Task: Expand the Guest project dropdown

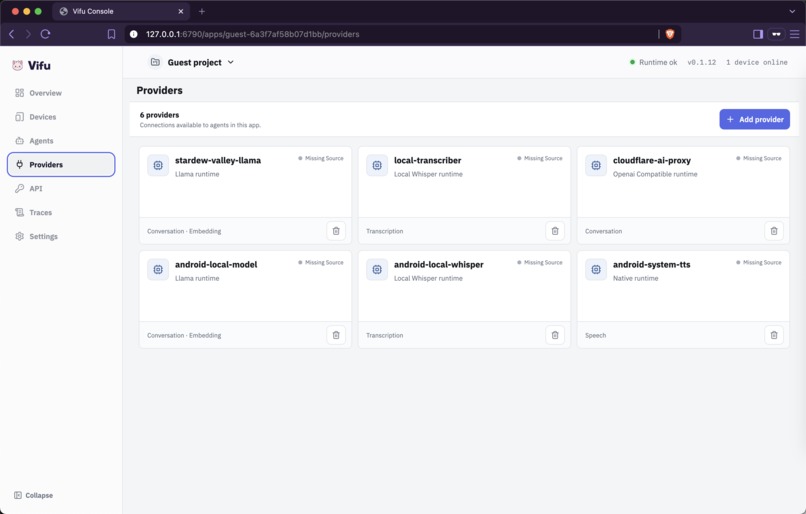Action: coord(231,62)
